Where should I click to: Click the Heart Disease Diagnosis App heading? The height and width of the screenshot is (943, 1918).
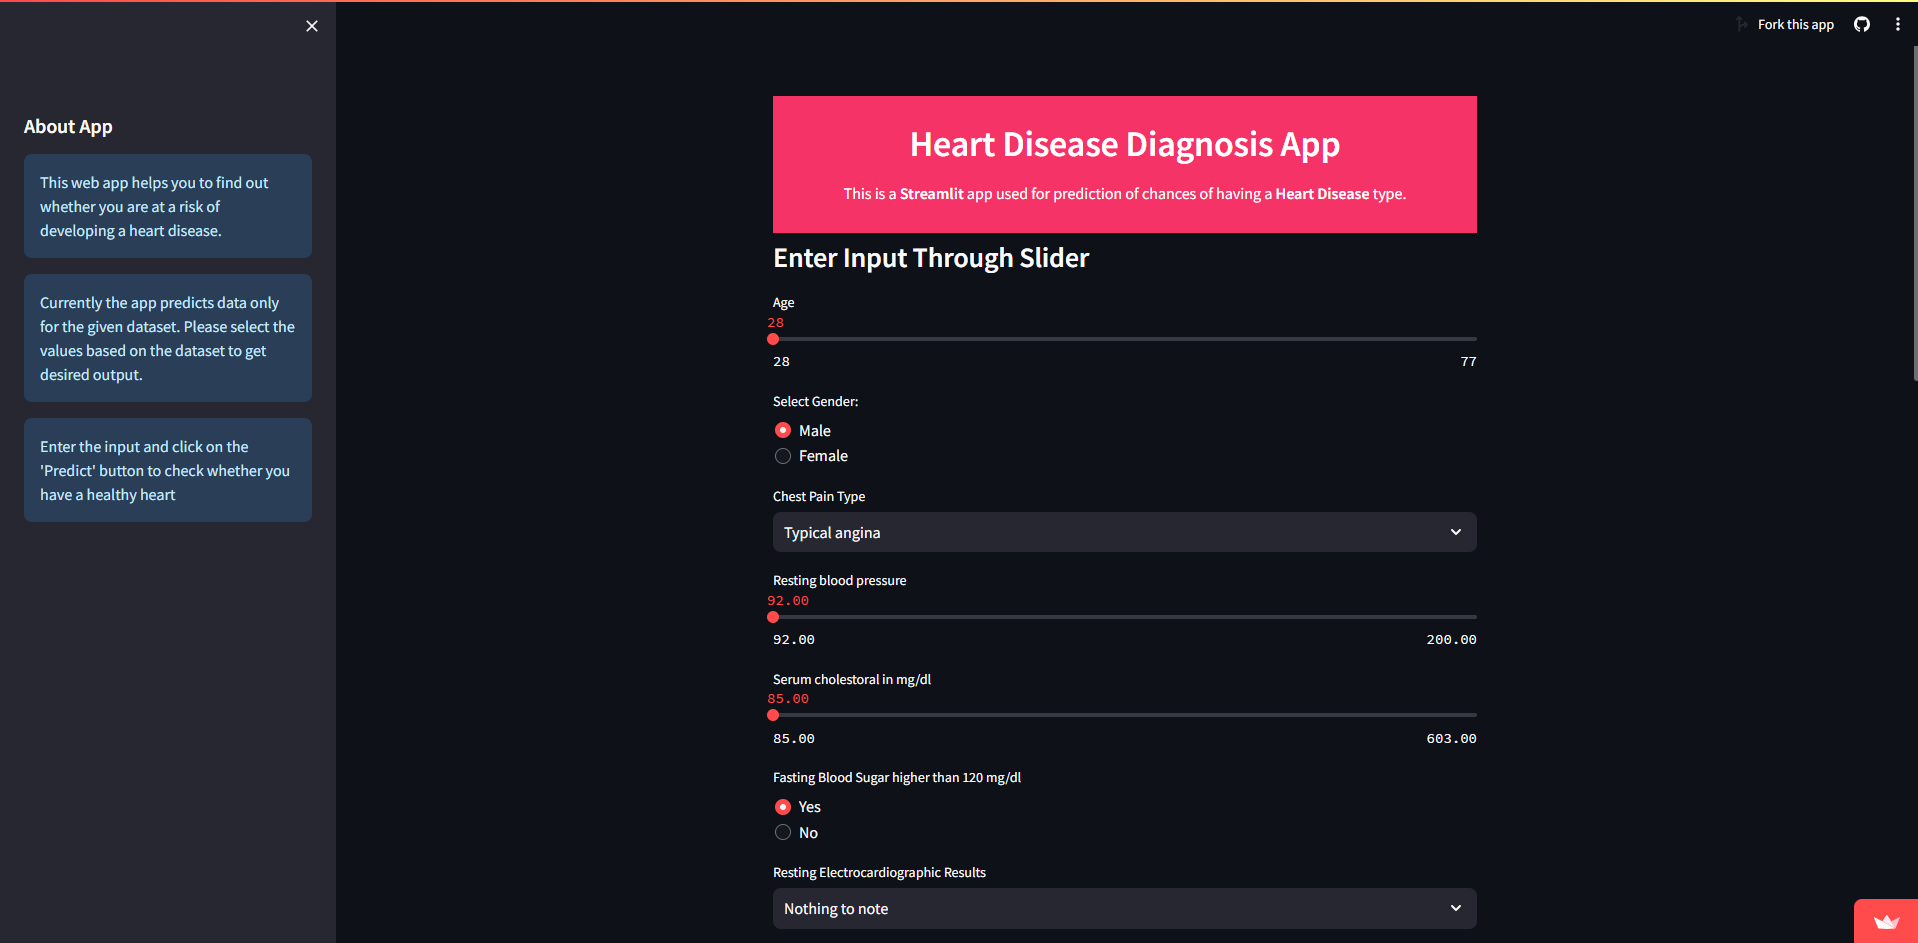point(1124,145)
